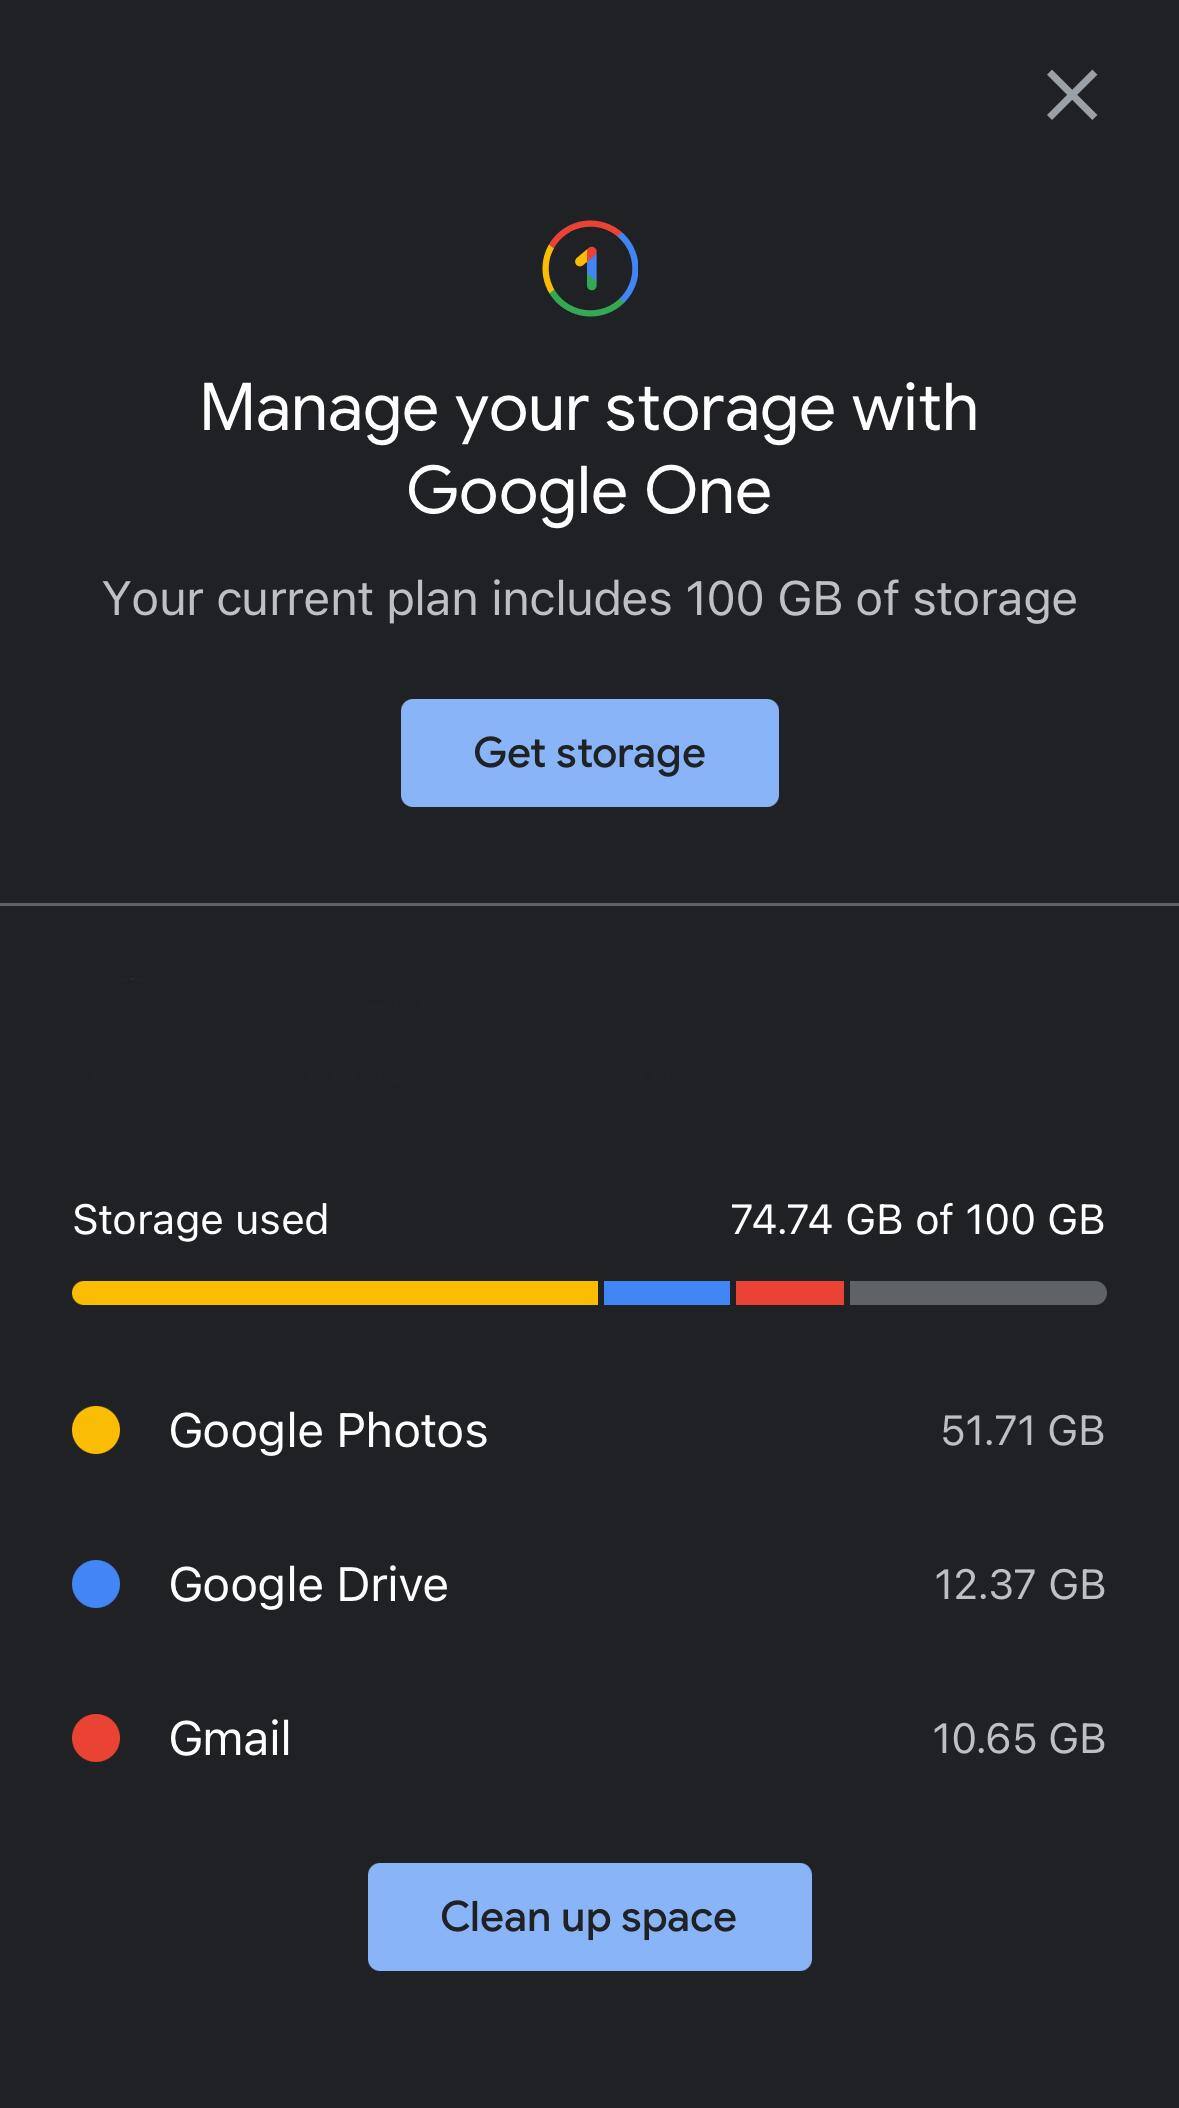The image size is (1179, 2108).
Task: Tap the 51.71 GB Photos usage value
Action: [x=1022, y=1430]
